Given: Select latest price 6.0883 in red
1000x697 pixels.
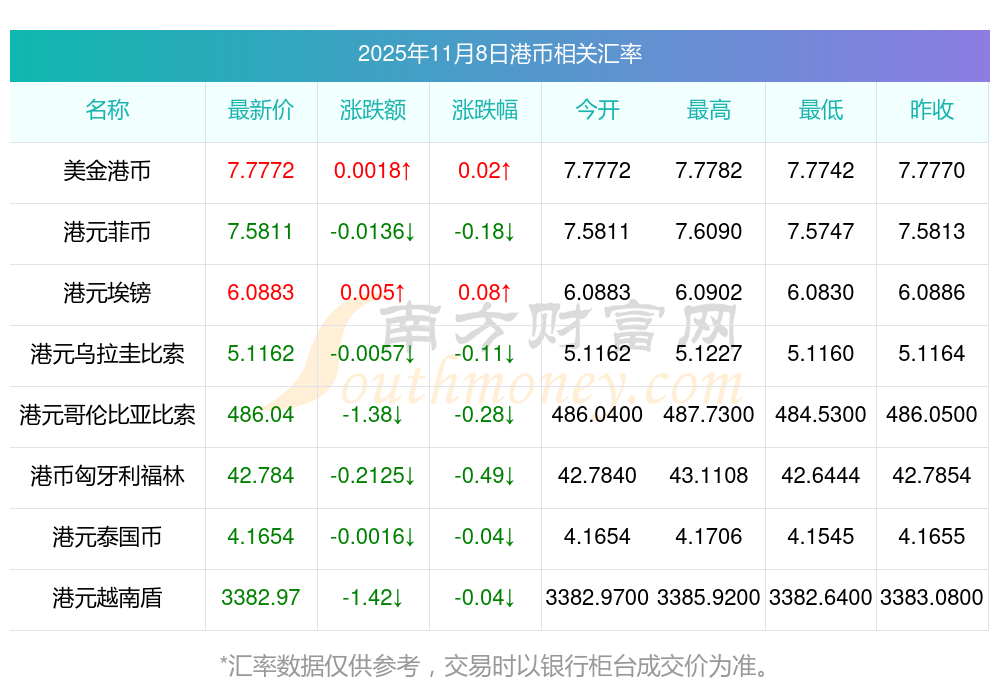Looking at the screenshot, I should tap(261, 293).
